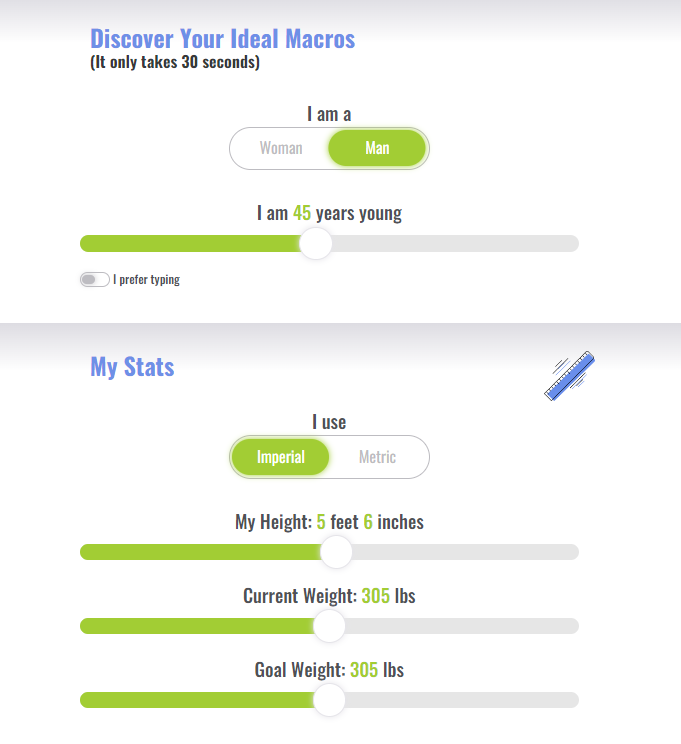Click the green age value 45
This screenshot has height=744, width=681.
pyautogui.click(x=302, y=214)
